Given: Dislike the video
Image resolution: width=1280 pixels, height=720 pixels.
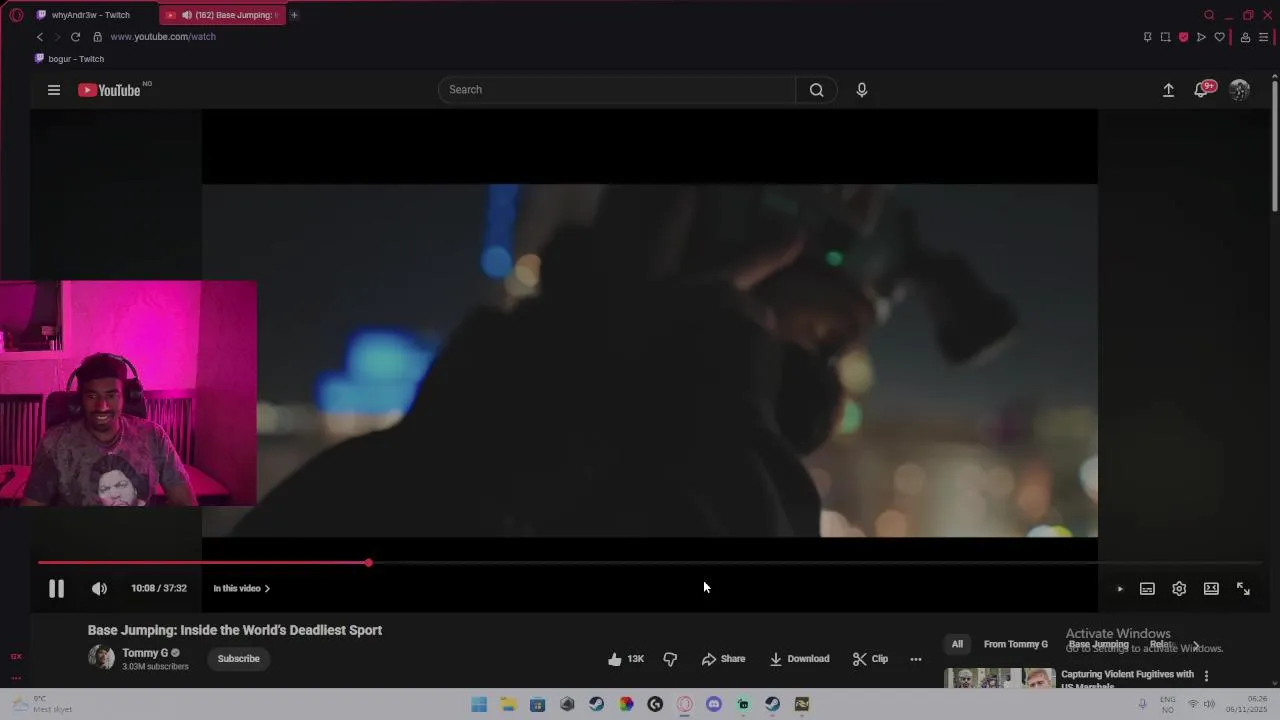Looking at the screenshot, I should pyautogui.click(x=670, y=659).
